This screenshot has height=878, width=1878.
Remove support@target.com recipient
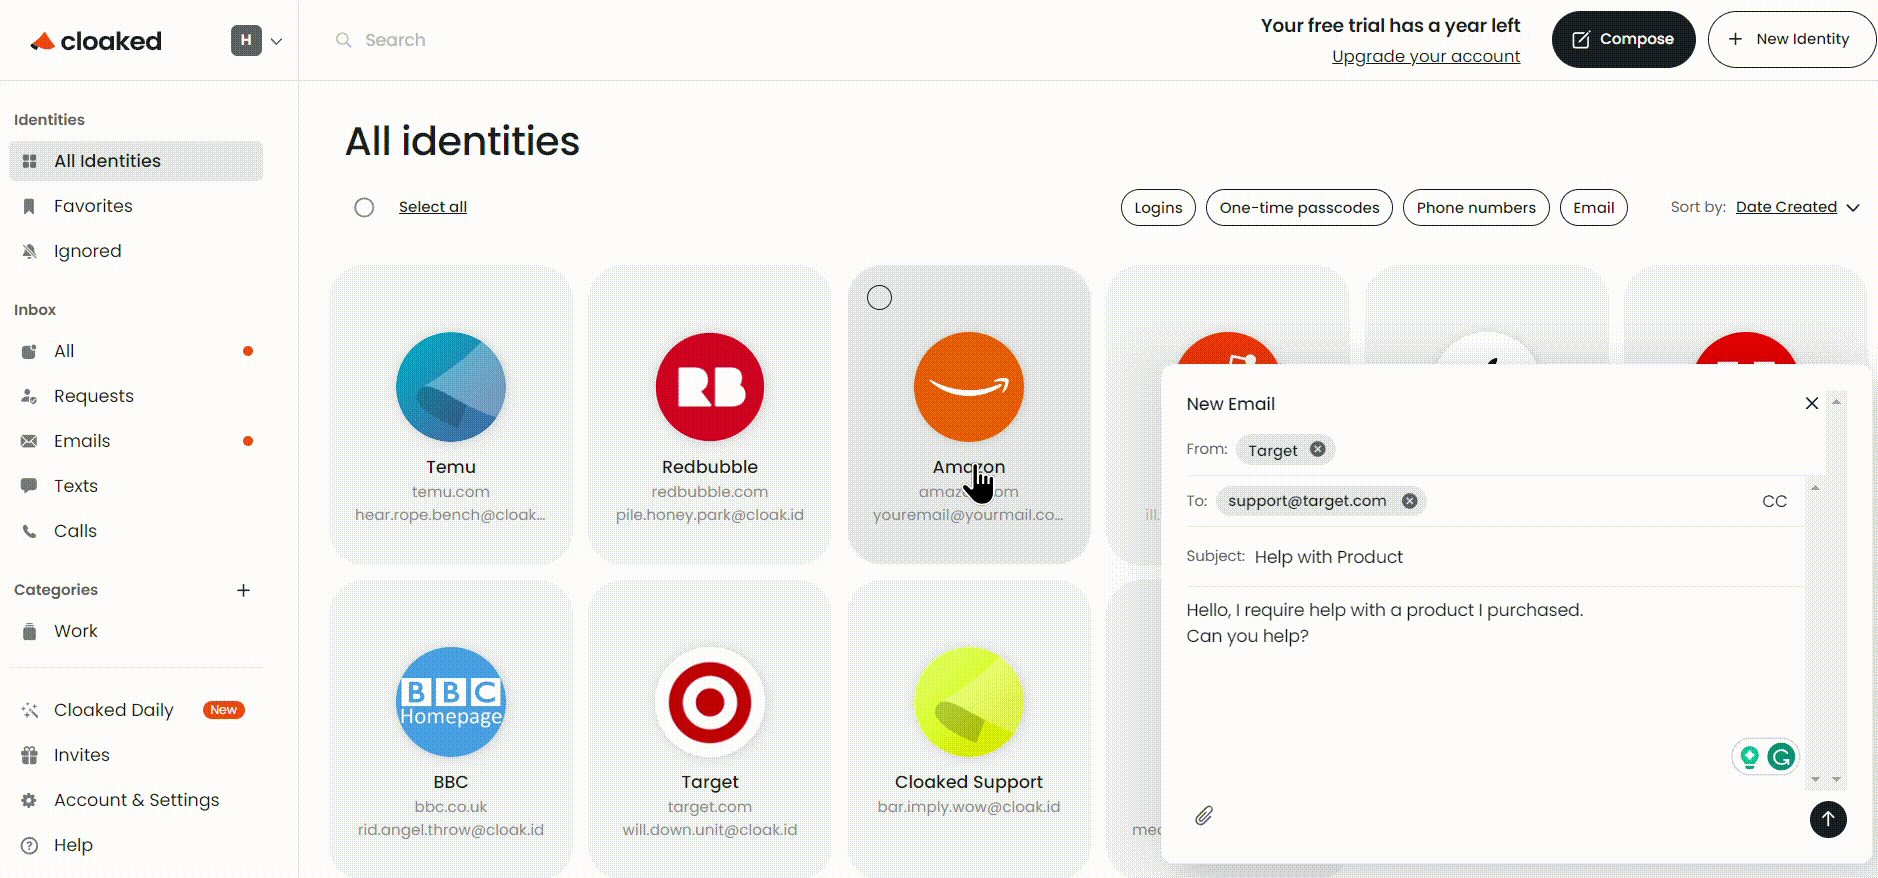coord(1409,501)
